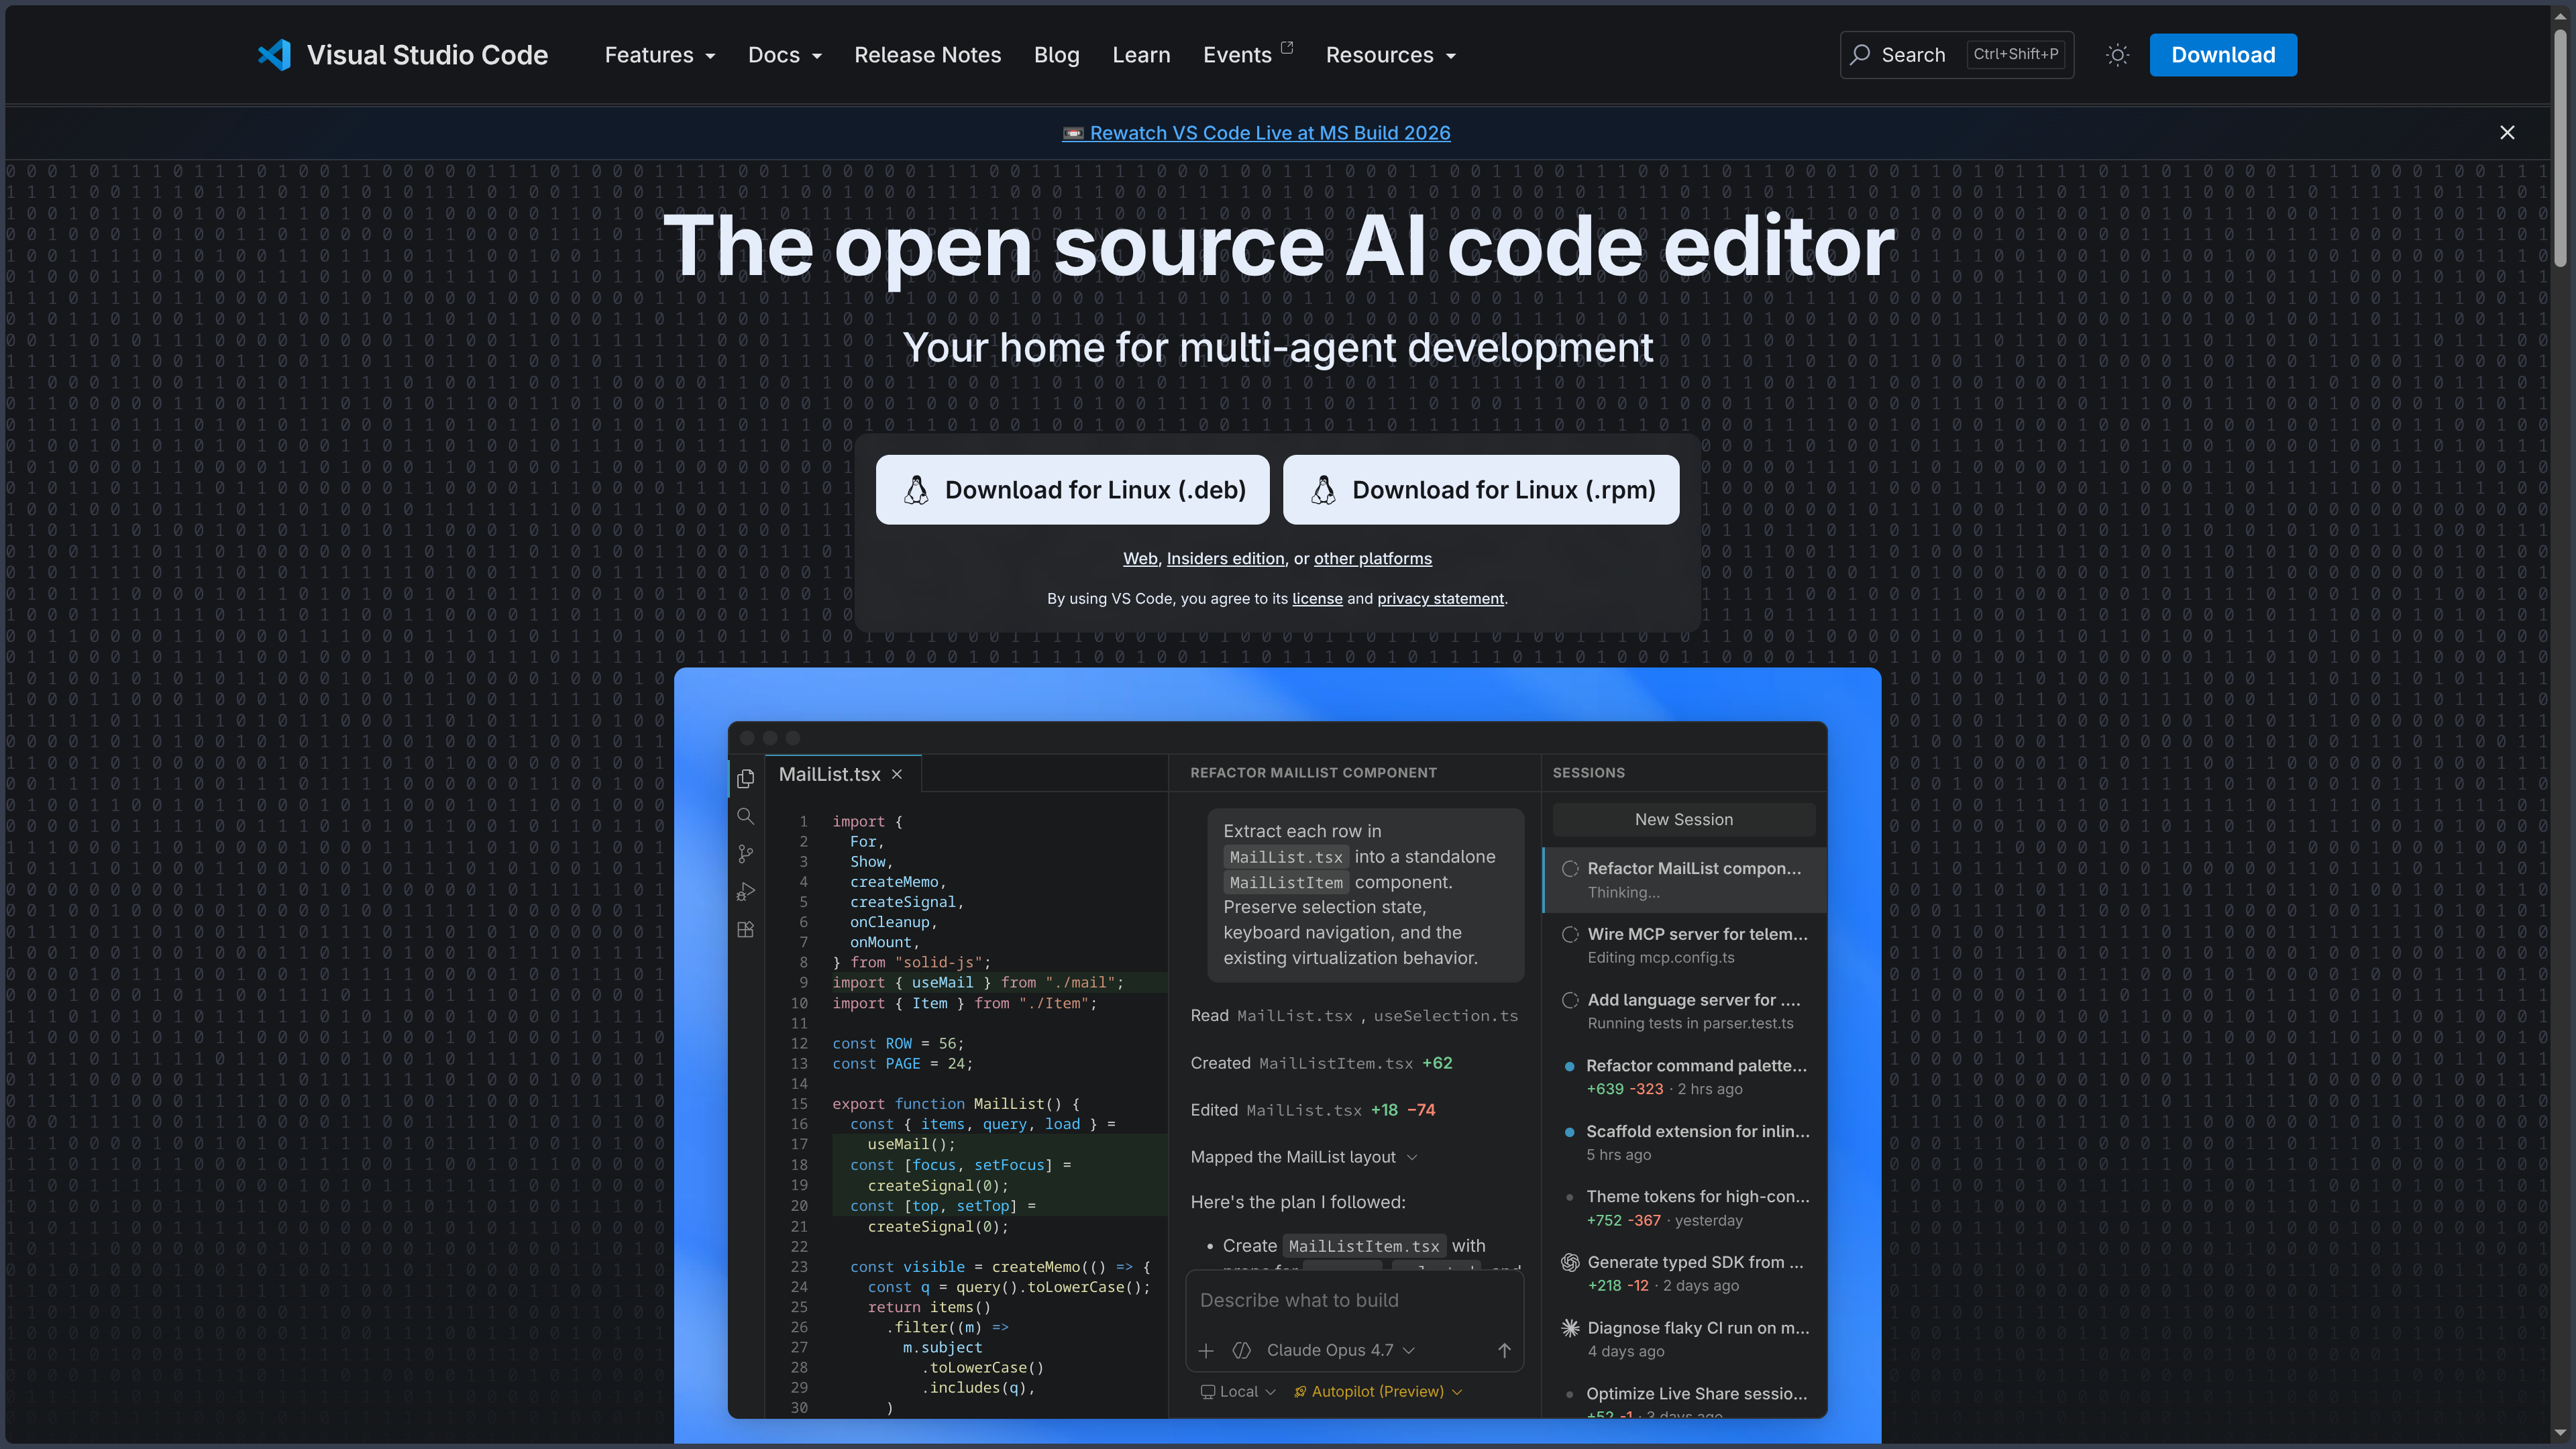Open the Local environment dropdown
The image size is (2576, 1449).
pyautogui.click(x=1238, y=1392)
